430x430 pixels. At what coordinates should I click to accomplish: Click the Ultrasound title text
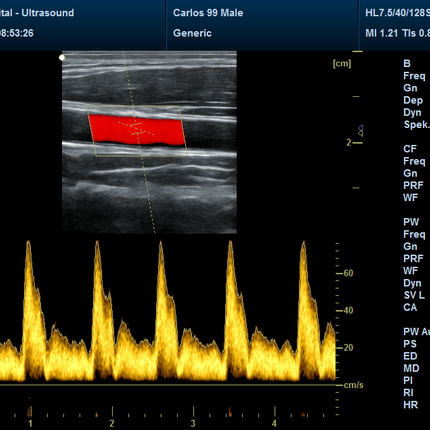point(48,13)
